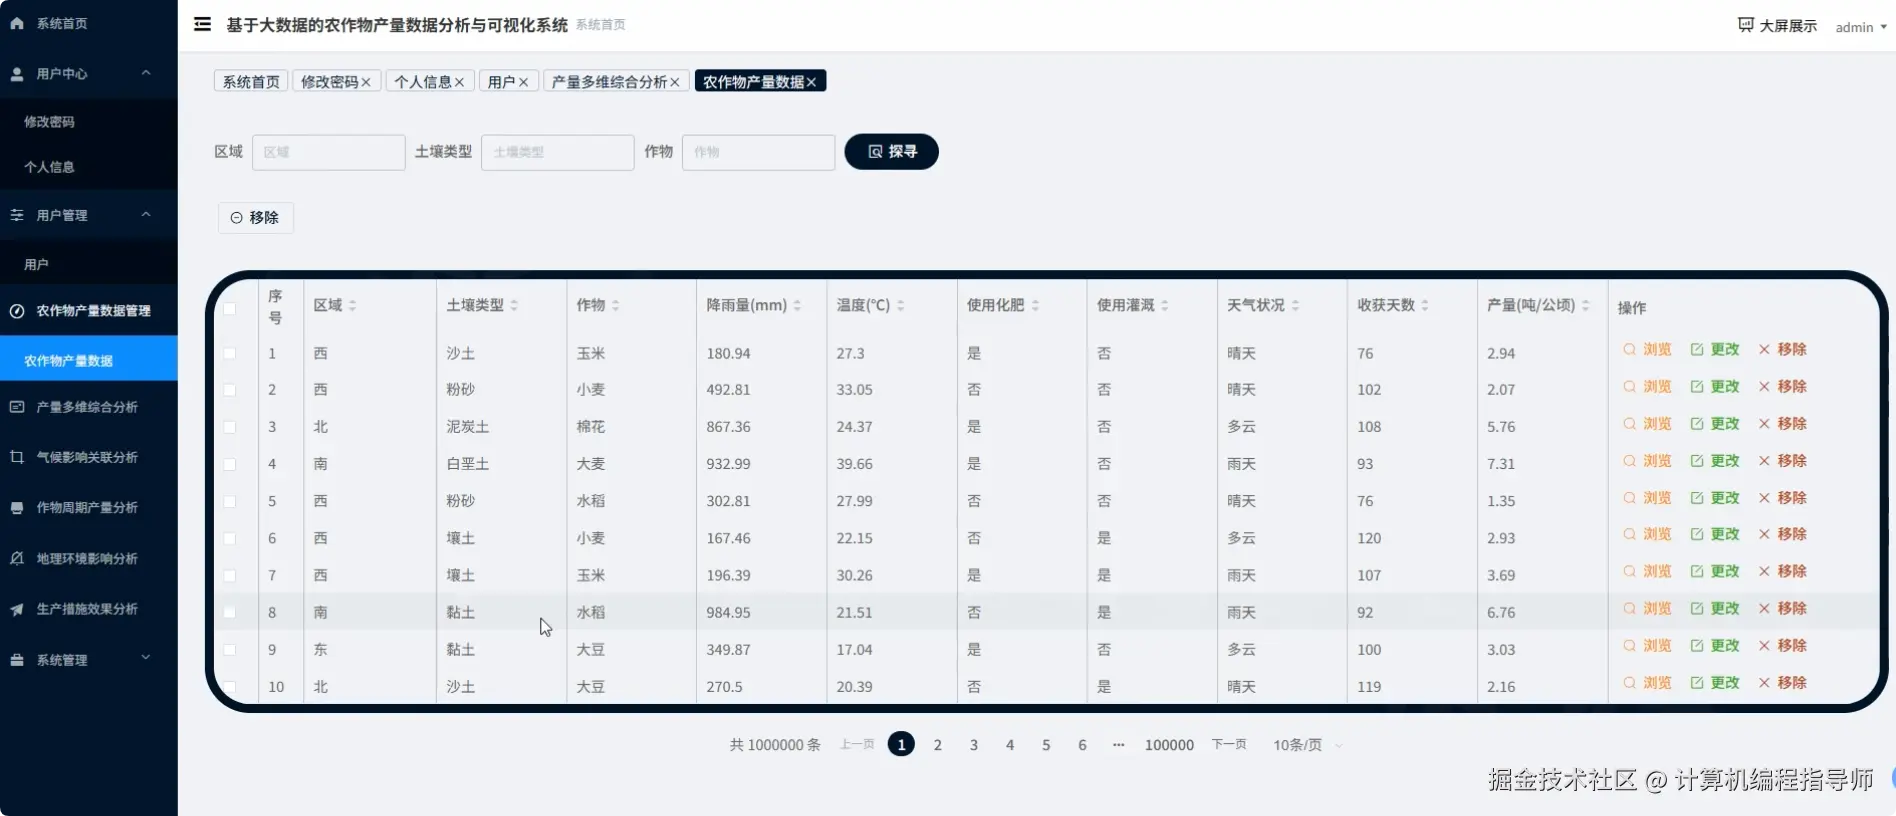
Task: Sort by the 温度(°C) column
Action: click(x=901, y=306)
